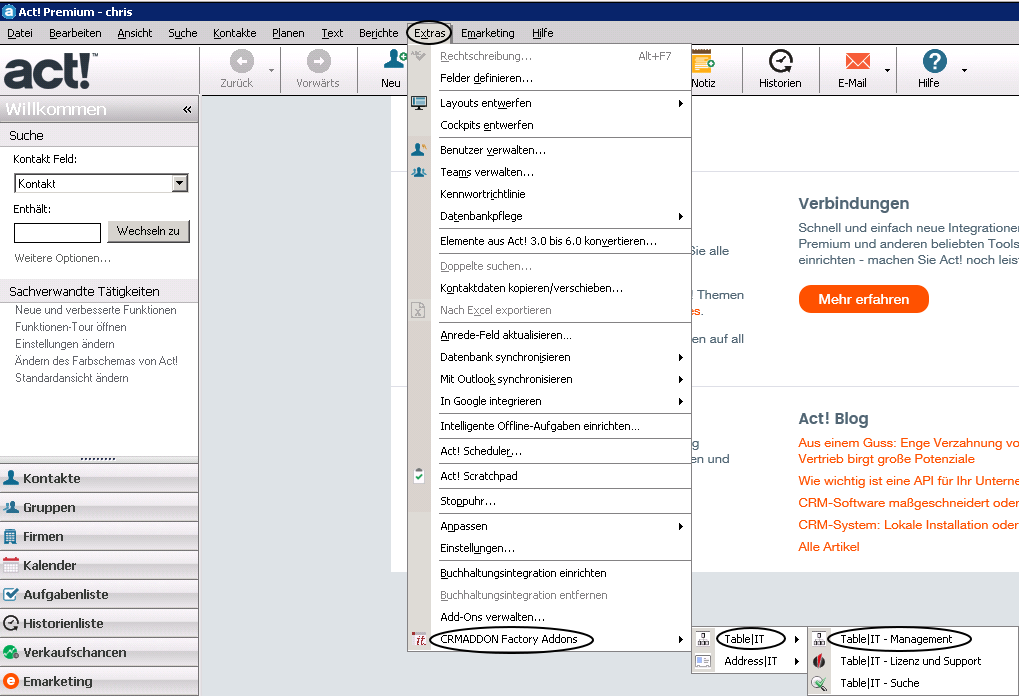This screenshot has width=1019, height=696.
Task: Click the Notiz toolbar icon
Action: [x=703, y=61]
